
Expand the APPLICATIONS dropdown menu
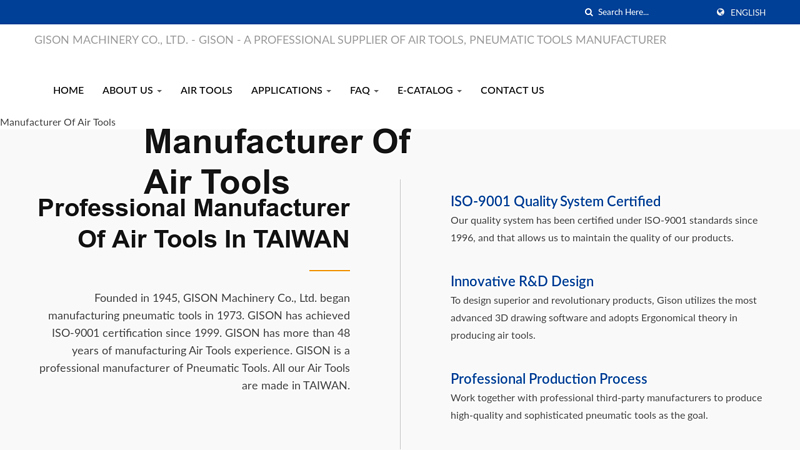pyautogui.click(x=291, y=90)
